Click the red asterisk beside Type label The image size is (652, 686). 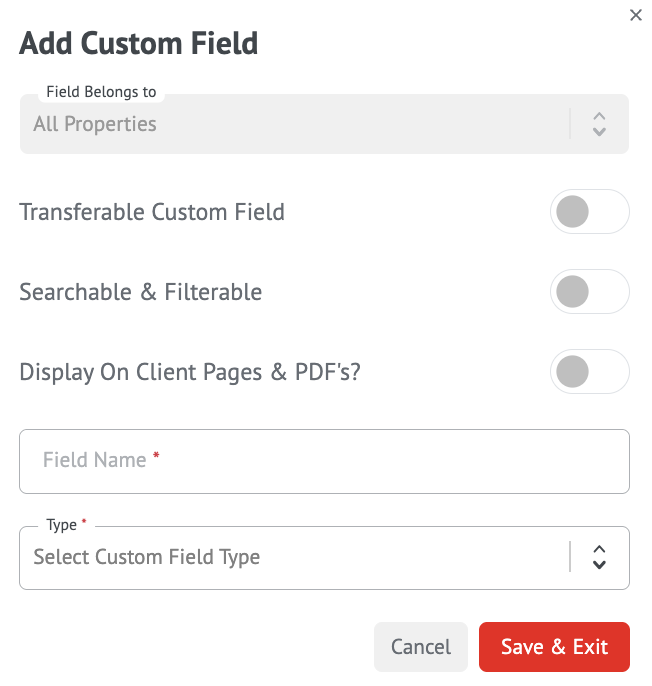[84, 523]
